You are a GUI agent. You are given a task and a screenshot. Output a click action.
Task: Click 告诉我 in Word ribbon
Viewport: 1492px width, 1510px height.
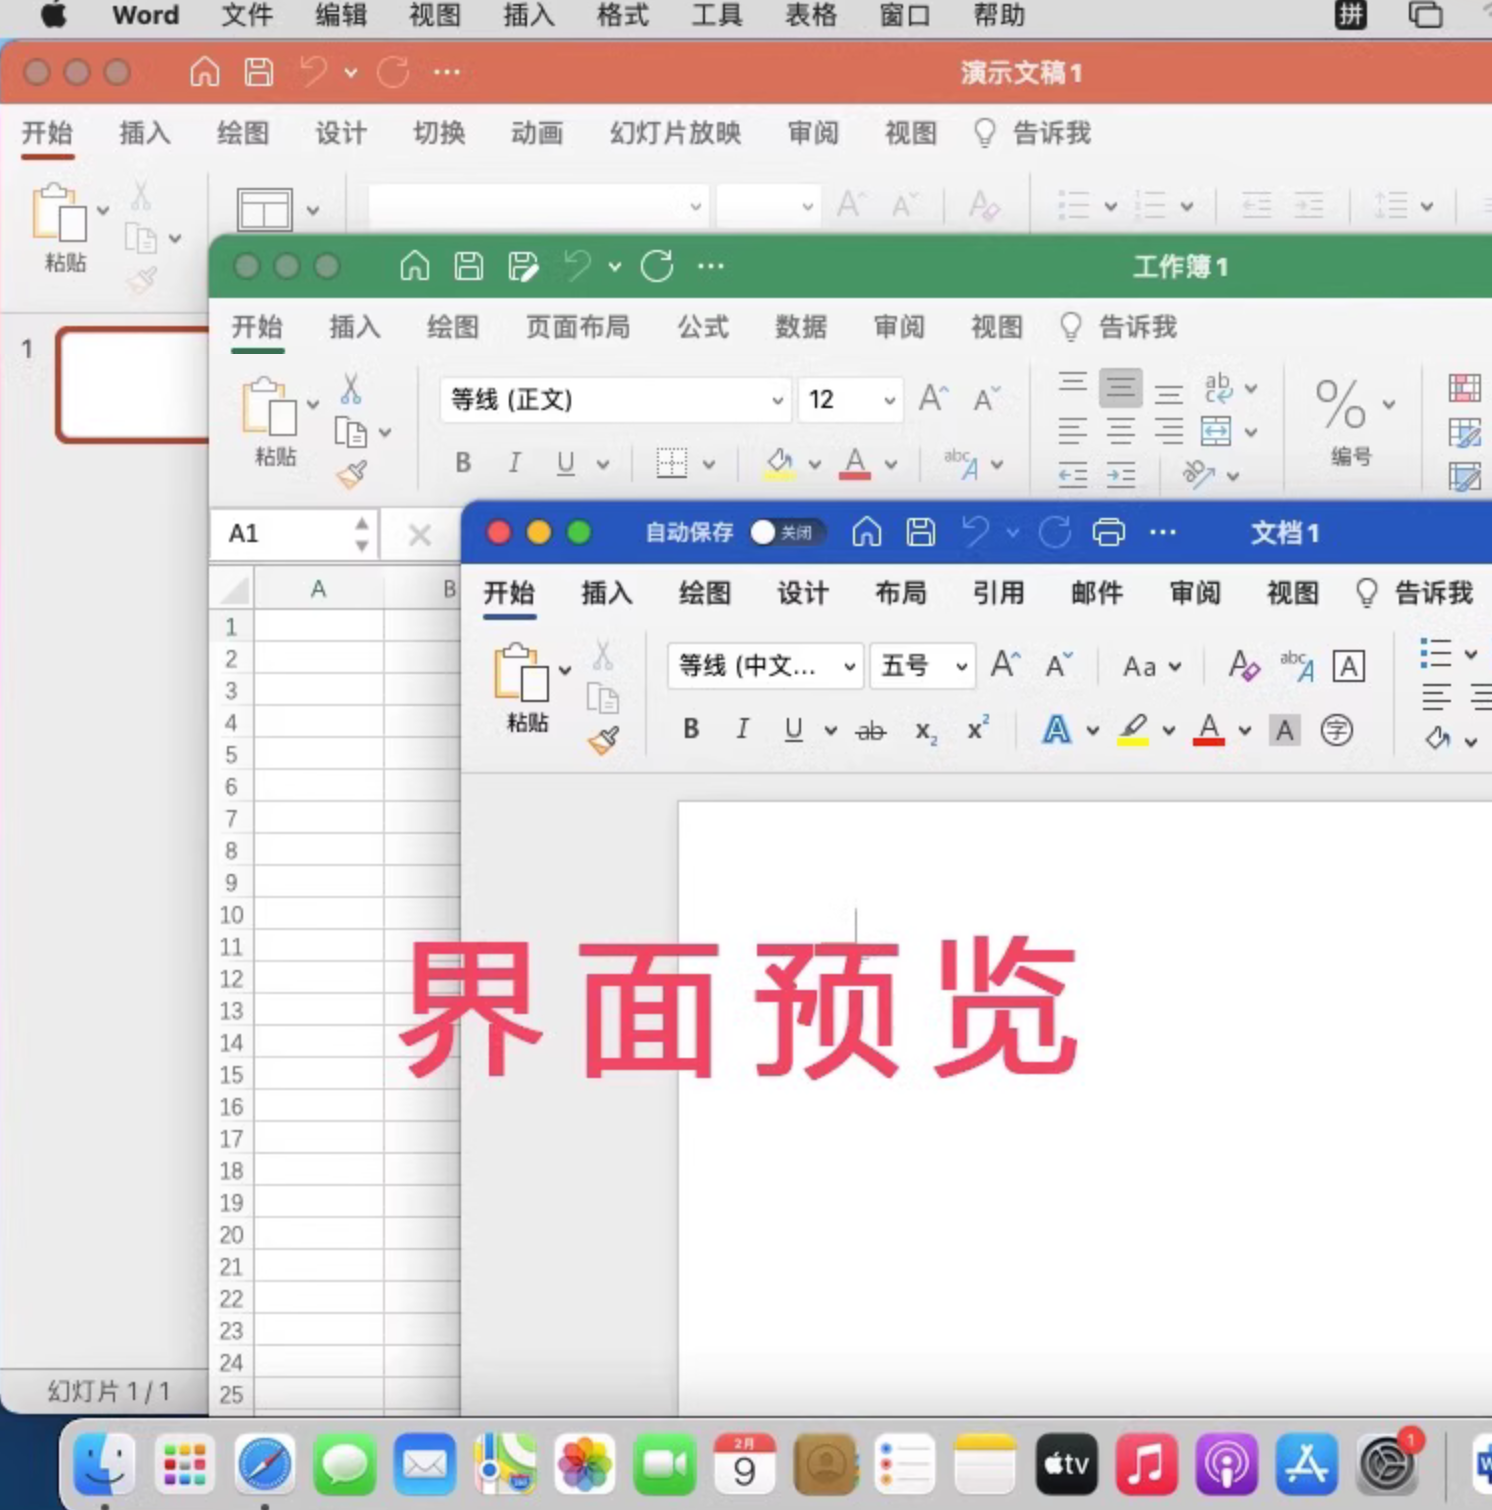coord(1414,593)
